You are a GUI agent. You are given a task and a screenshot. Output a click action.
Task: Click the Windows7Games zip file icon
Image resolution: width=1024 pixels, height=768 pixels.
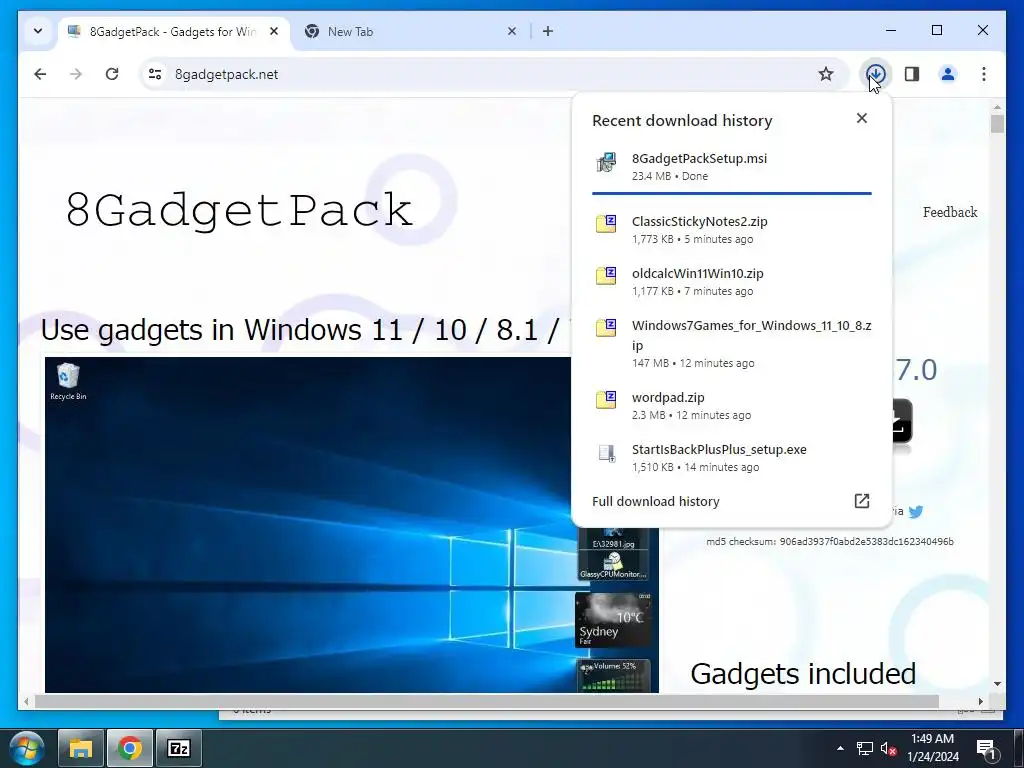tap(606, 328)
